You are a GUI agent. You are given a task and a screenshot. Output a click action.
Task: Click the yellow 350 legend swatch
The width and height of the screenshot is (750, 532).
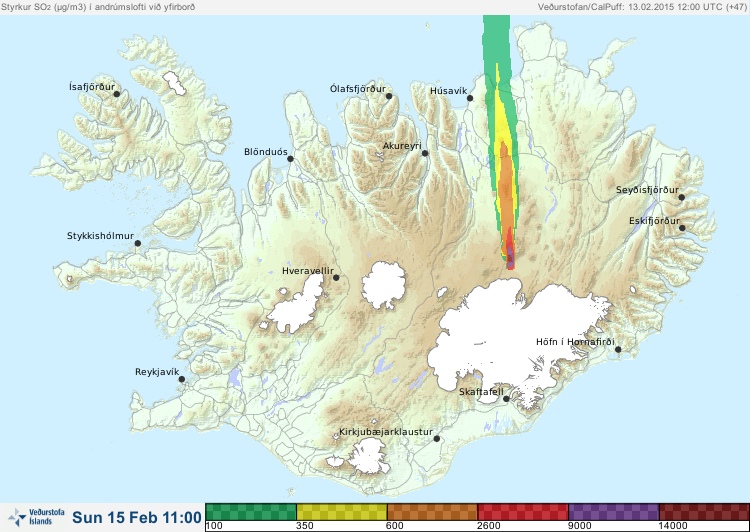[x=342, y=511]
